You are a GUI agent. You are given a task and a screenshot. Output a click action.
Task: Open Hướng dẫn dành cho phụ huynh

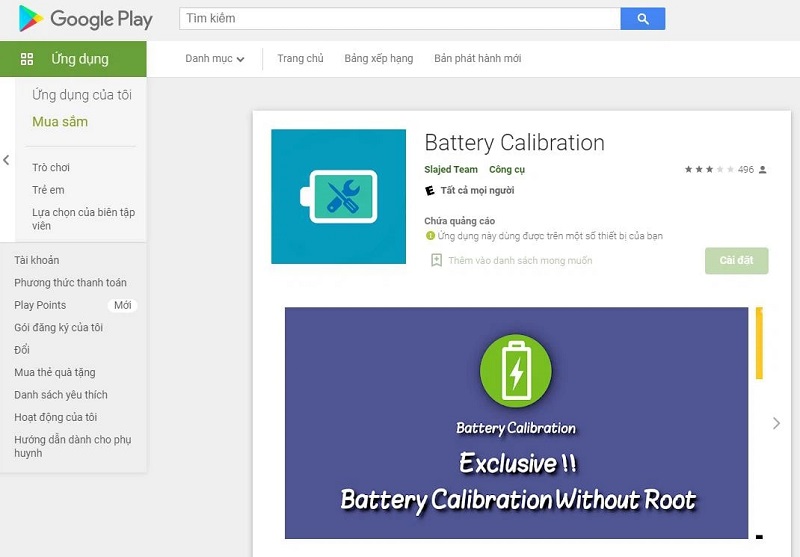pyautogui.click(x=73, y=446)
